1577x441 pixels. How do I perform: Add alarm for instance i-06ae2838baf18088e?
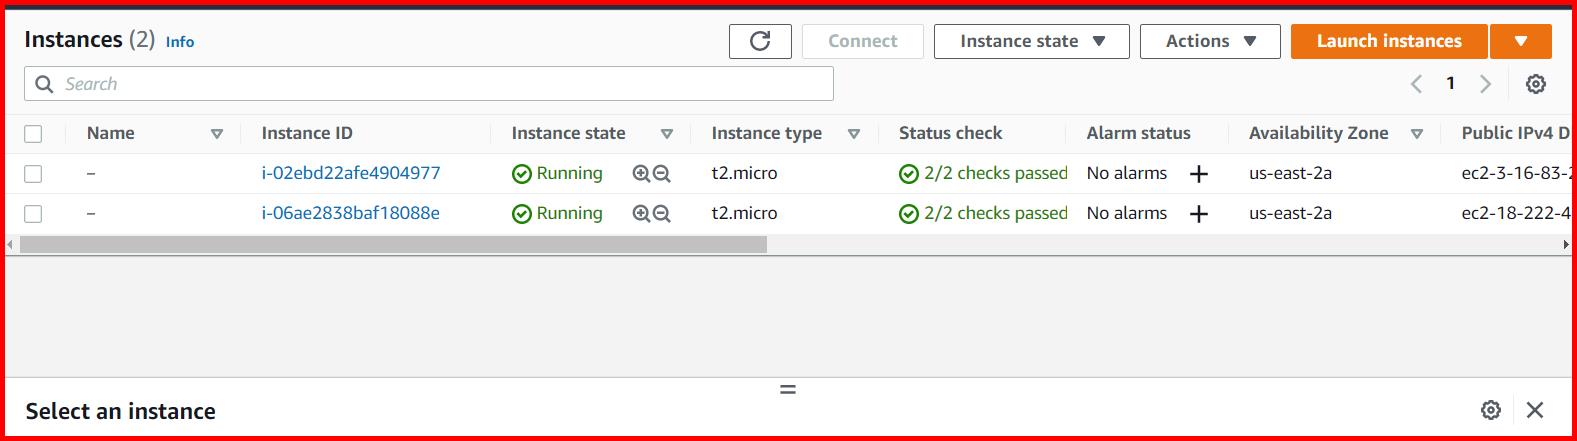click(x=1199, y=214)
